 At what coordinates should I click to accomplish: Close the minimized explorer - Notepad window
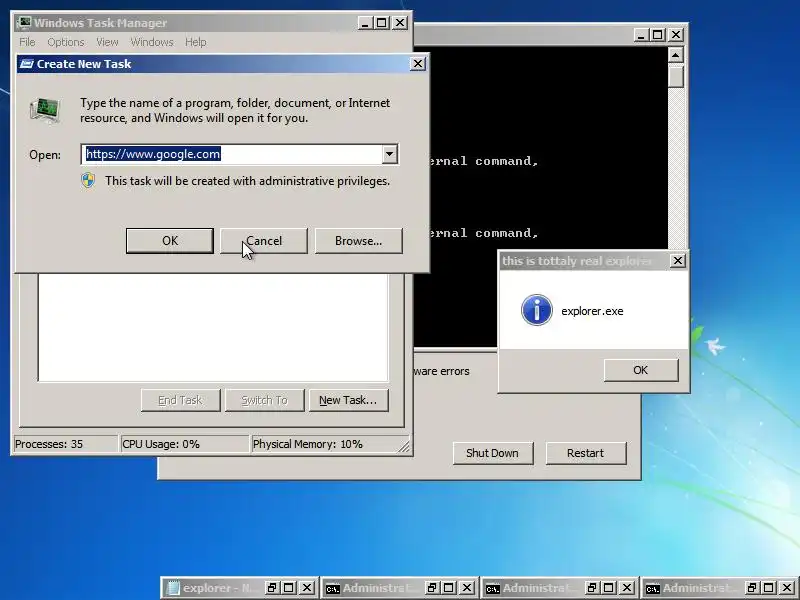coord(307,588)
